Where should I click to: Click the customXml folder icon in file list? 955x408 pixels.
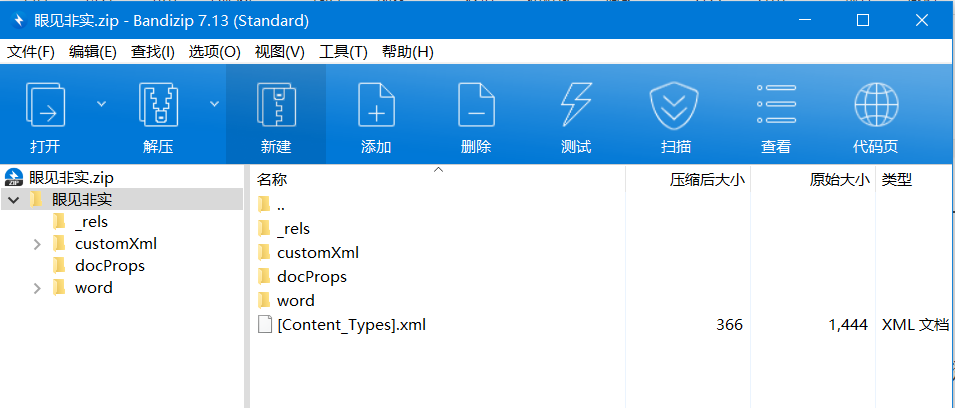coord(264,252)
